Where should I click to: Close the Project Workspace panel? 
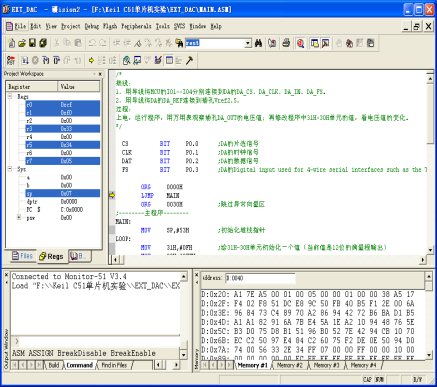tap(100, 74)
